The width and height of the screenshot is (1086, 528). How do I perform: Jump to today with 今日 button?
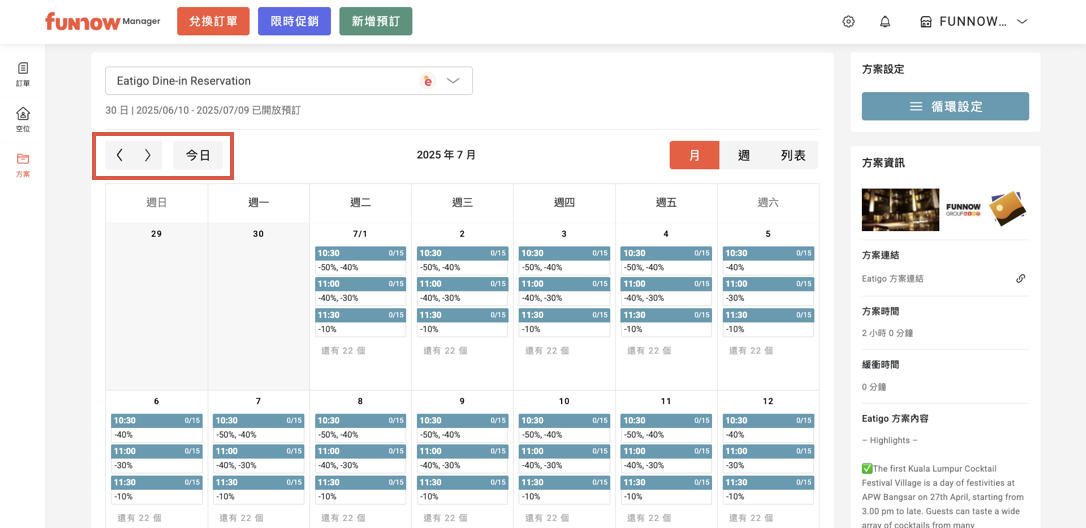198,155
